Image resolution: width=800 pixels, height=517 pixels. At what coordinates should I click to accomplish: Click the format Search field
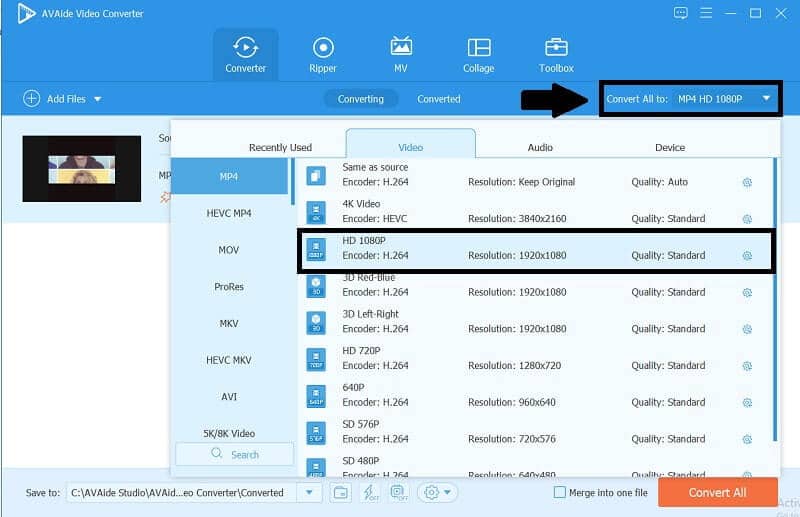(x=235, y=454)
